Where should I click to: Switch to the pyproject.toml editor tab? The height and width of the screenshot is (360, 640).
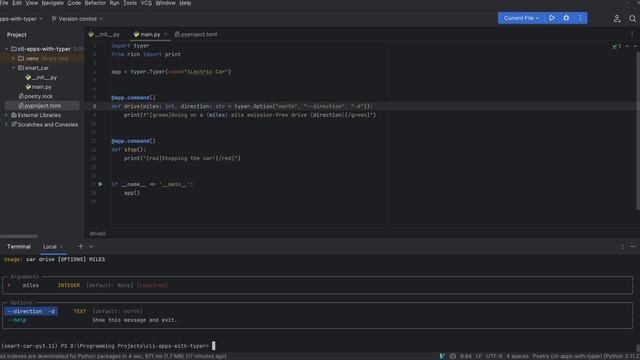click(196, 34)
